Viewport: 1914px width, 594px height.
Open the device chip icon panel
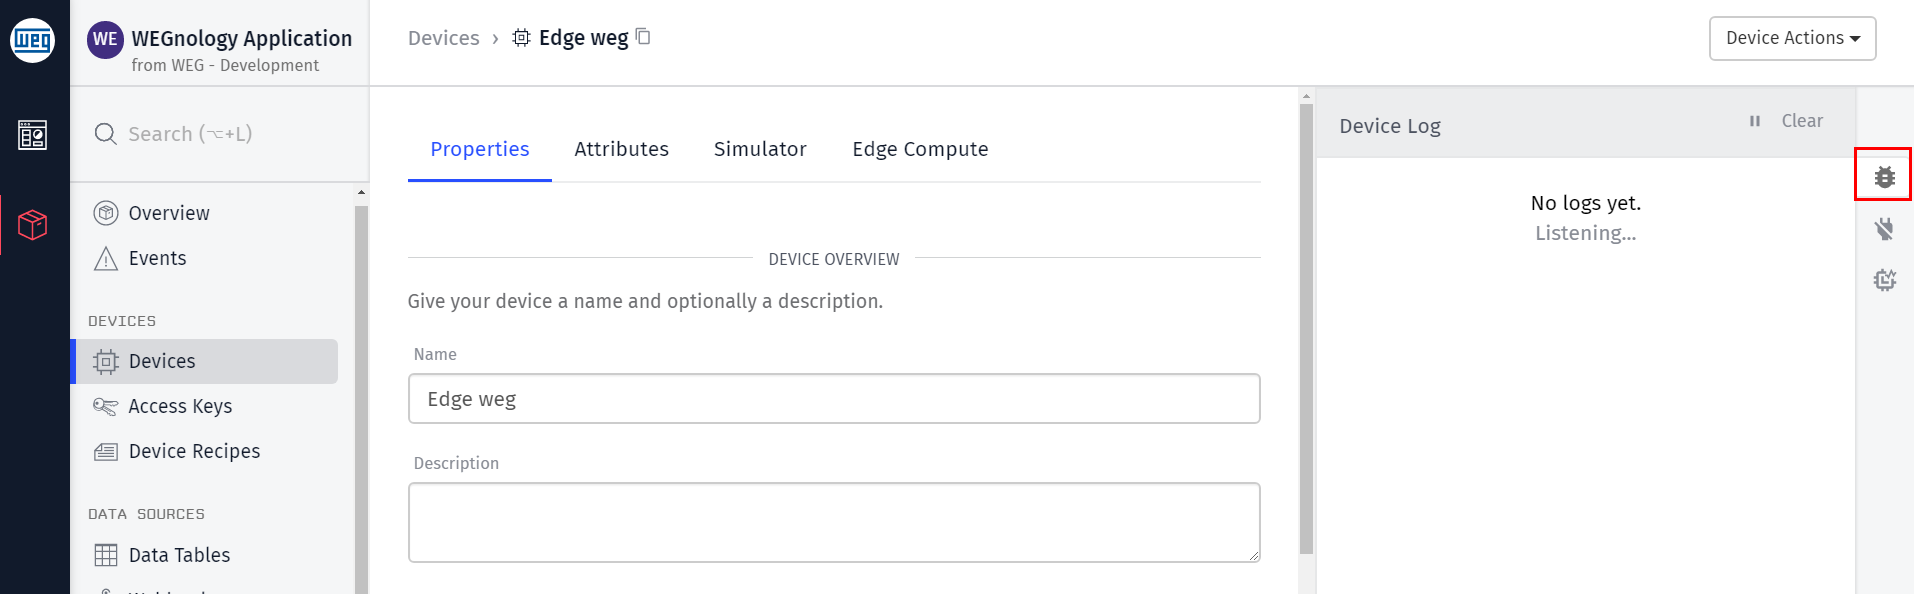coord(1884,280)
